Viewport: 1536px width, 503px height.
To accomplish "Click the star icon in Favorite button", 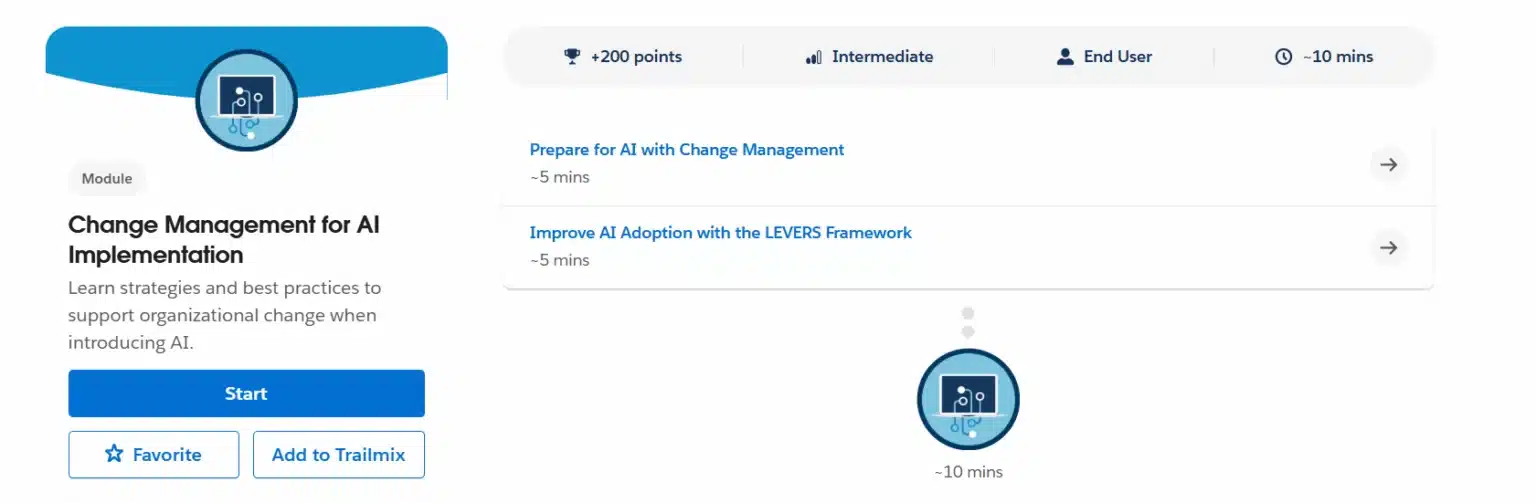I will pyautogui.click(x=114, y=454).
